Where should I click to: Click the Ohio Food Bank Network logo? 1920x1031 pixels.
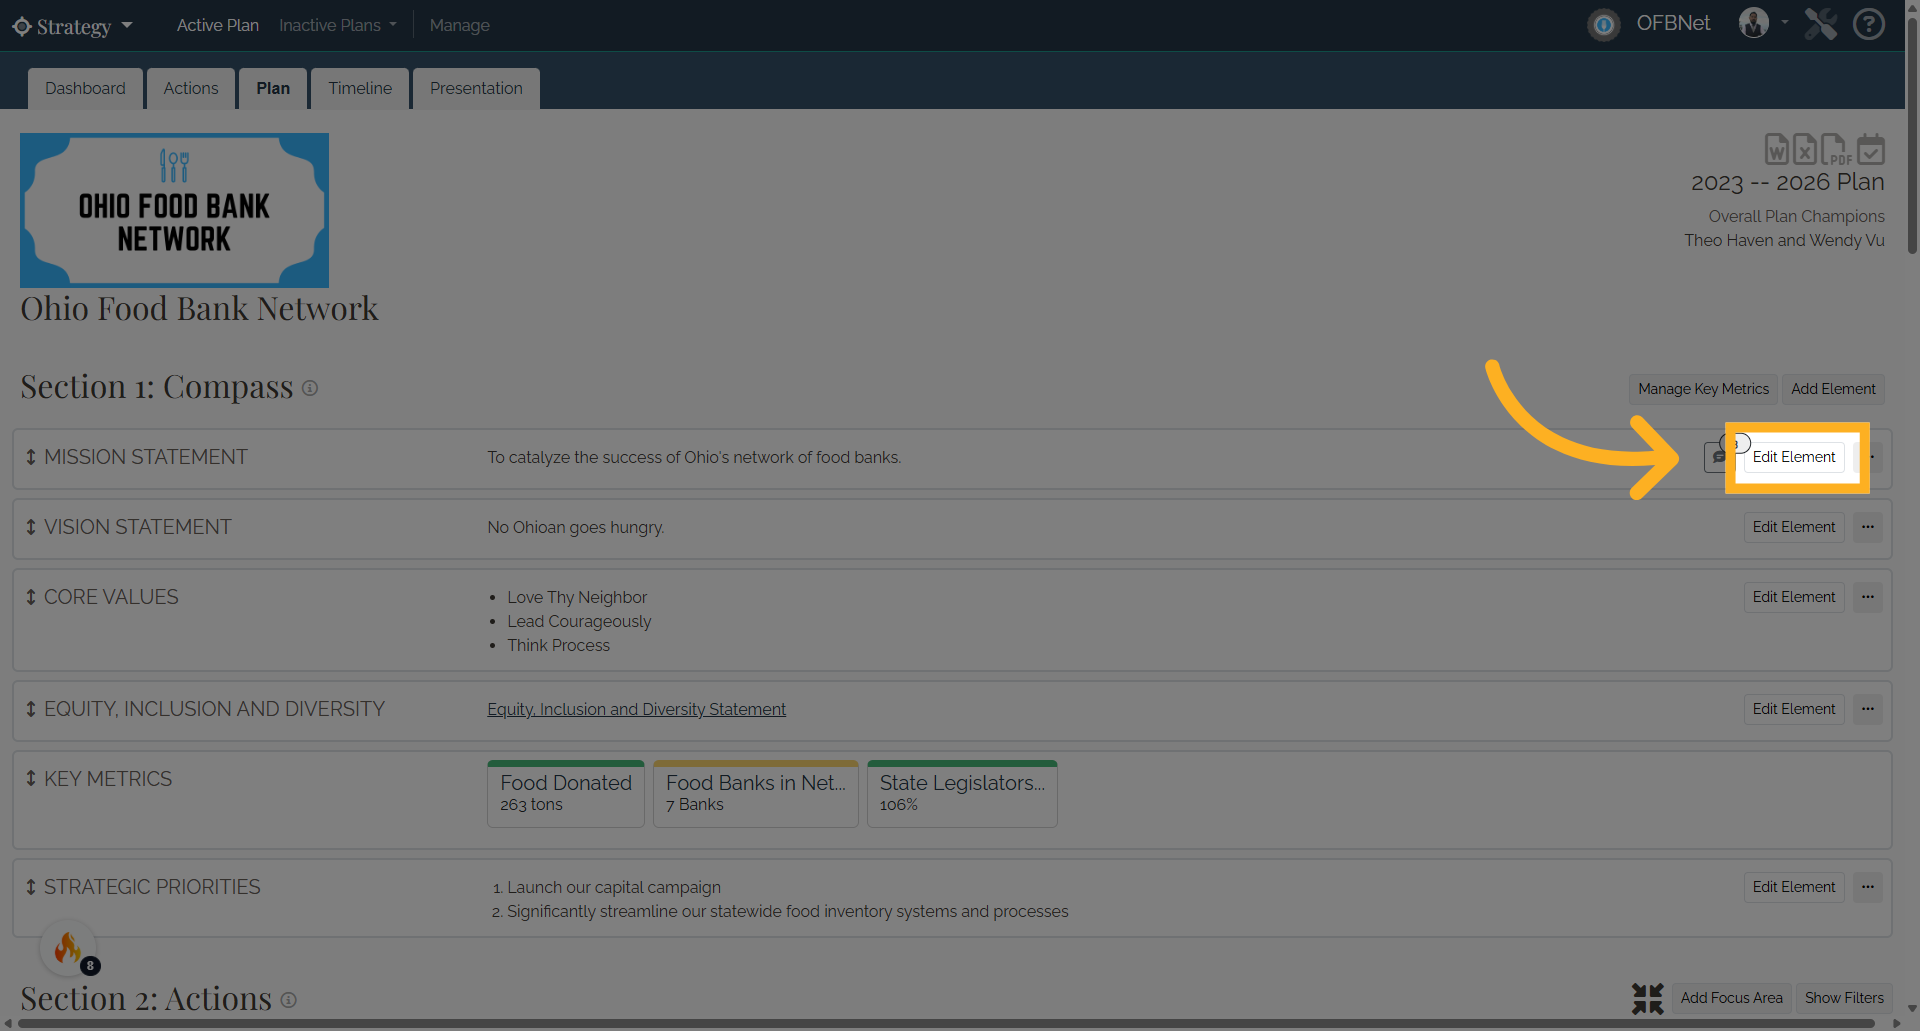(x=174, y=210)
